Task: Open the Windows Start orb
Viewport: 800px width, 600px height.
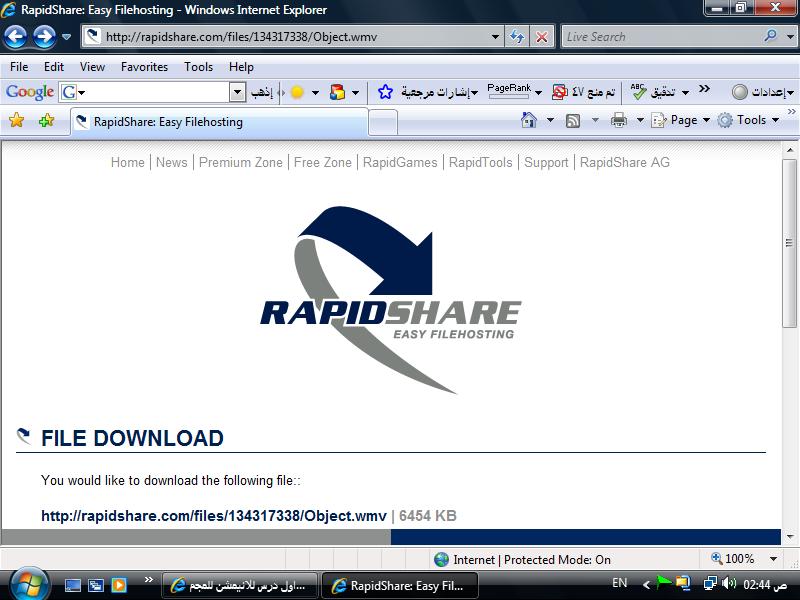Action: point(28,584)
